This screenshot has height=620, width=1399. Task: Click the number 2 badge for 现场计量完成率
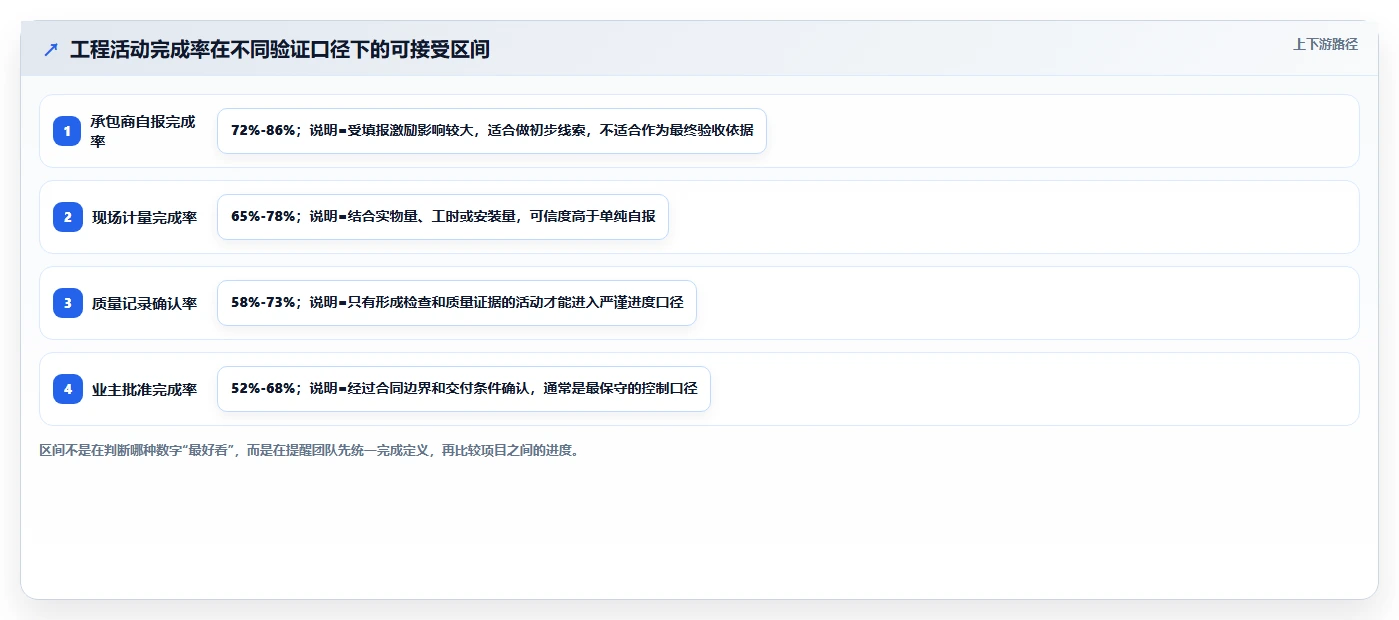[68, 217]
